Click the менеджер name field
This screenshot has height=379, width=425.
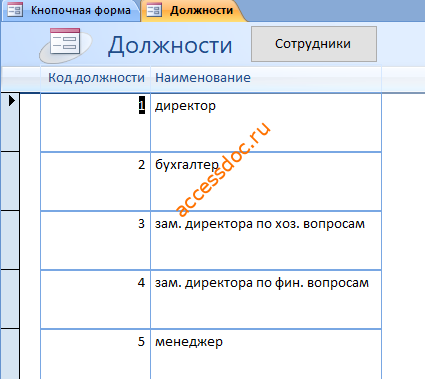(x=266, y=354)
